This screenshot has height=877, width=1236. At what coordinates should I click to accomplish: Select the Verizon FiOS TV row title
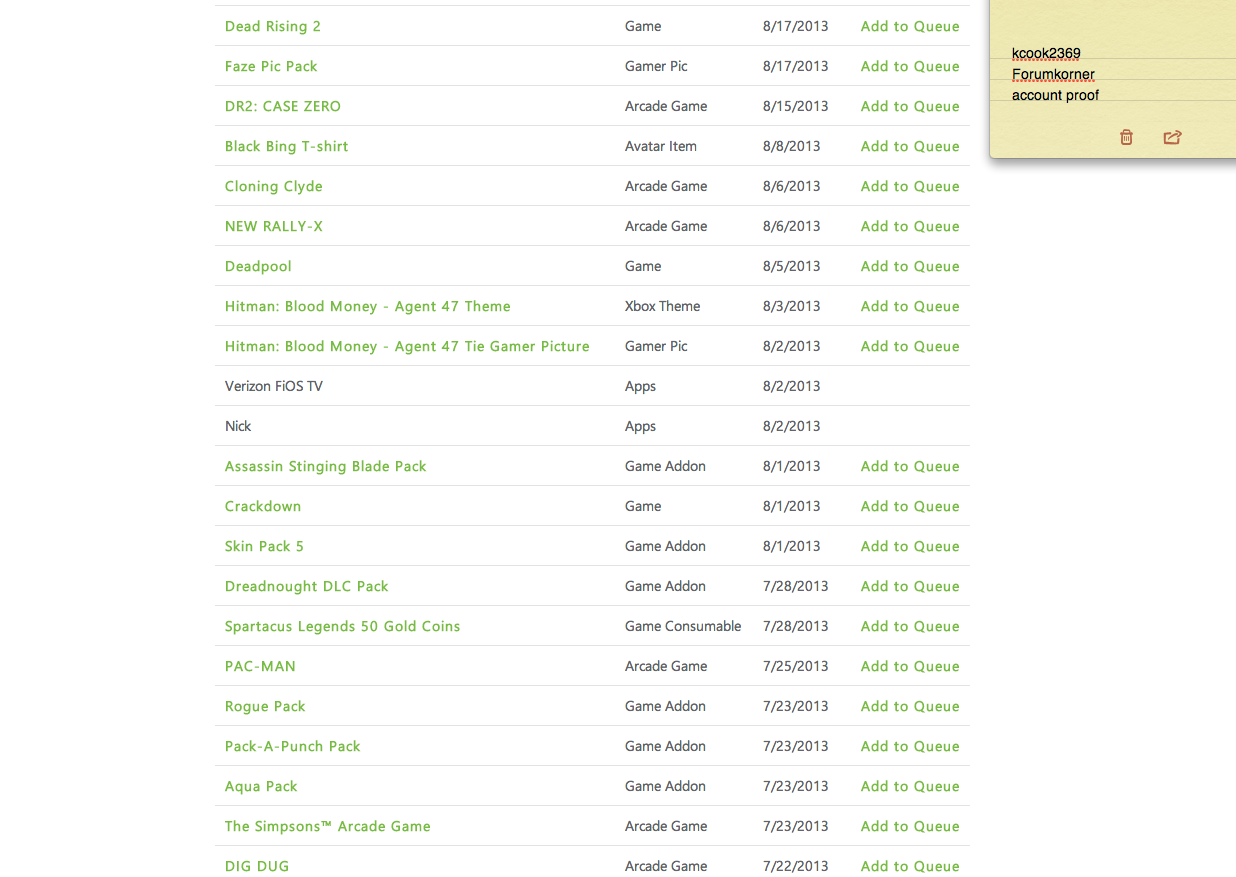274,386
